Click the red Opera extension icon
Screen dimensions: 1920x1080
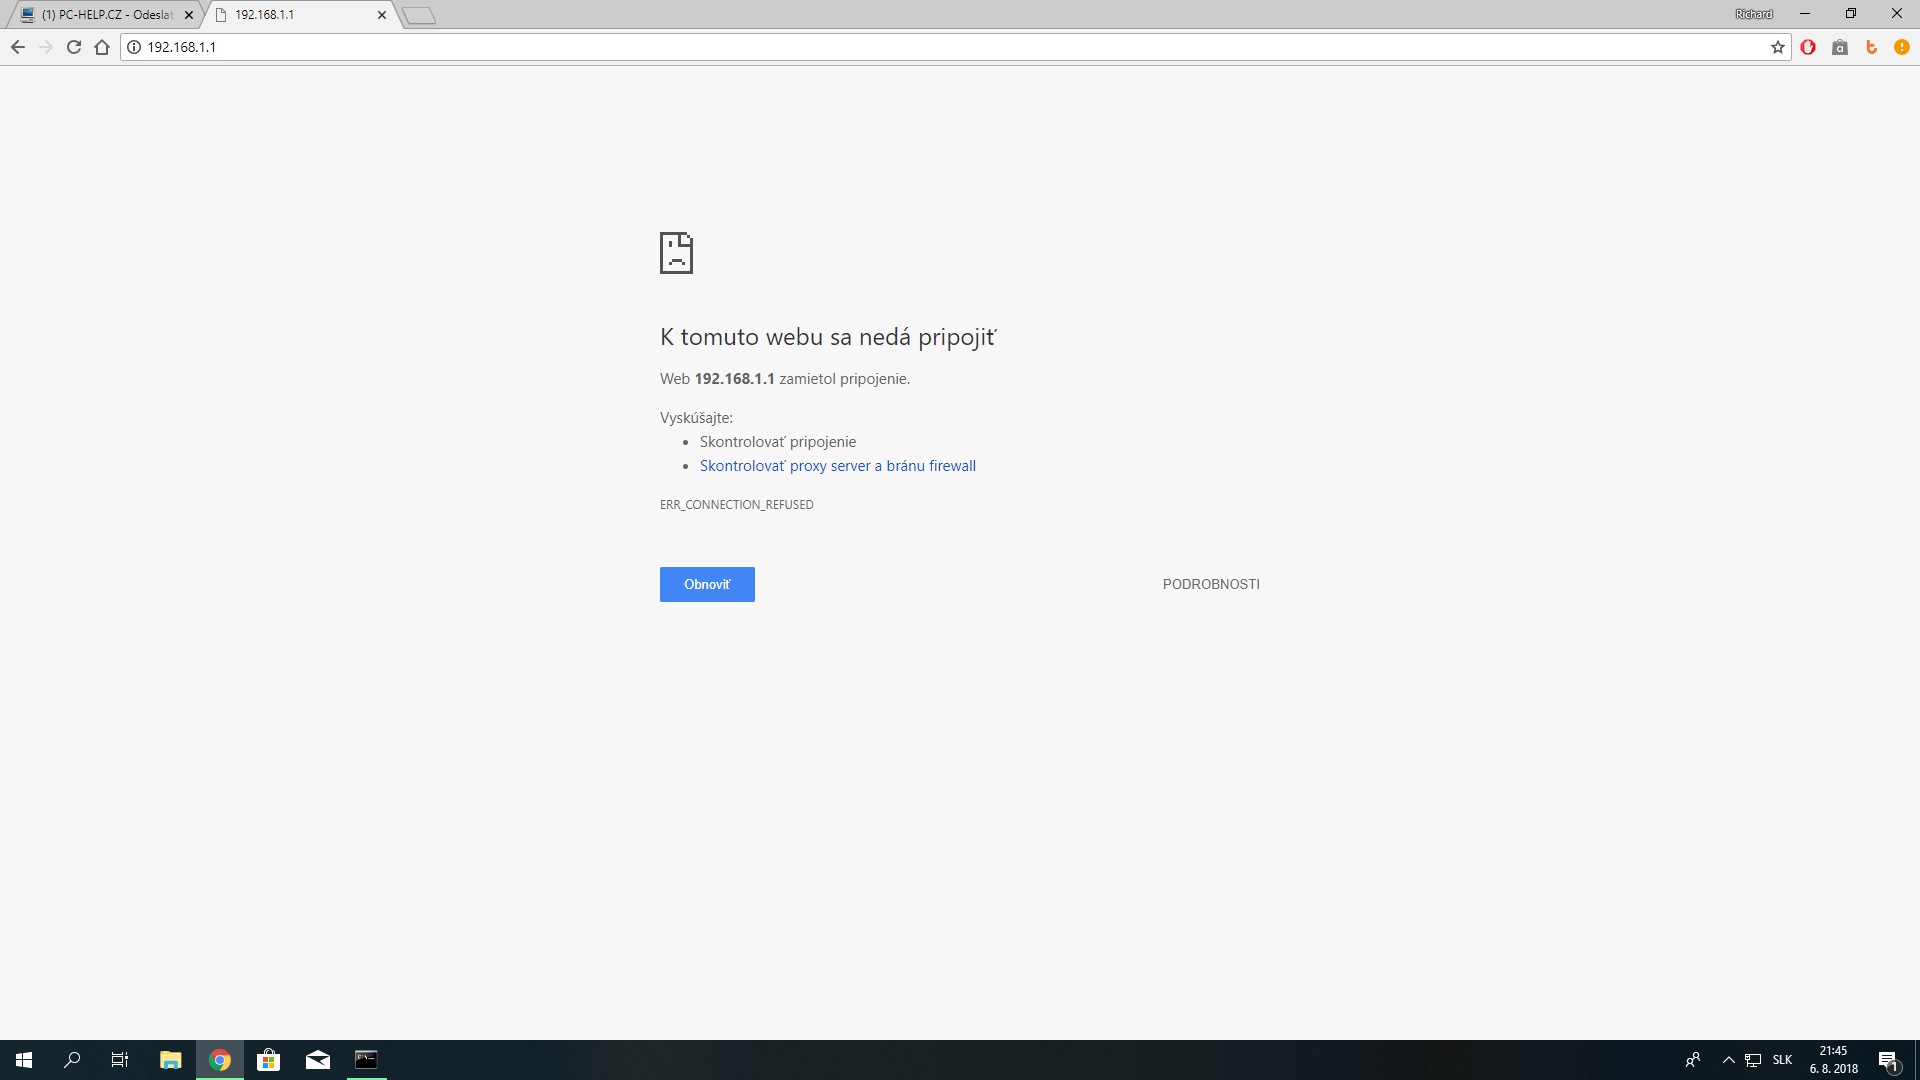coord(1808,47)
